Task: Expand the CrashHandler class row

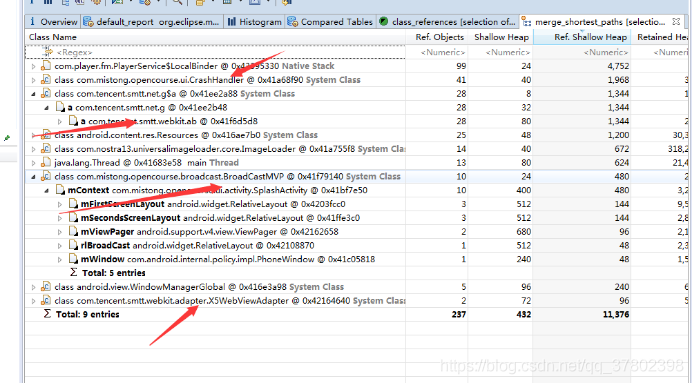Action: pos(34,80)
